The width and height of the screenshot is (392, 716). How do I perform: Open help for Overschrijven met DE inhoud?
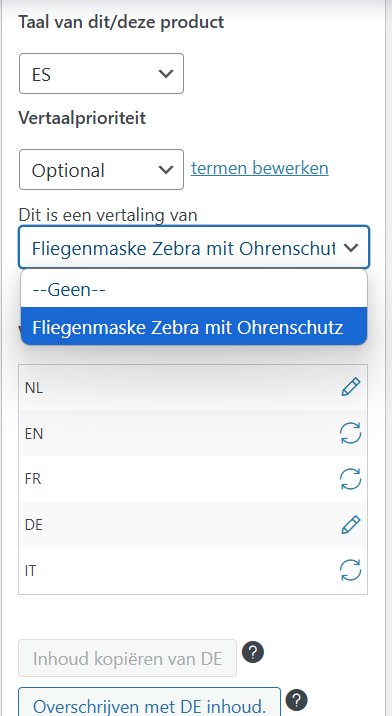tap(297, 700)
